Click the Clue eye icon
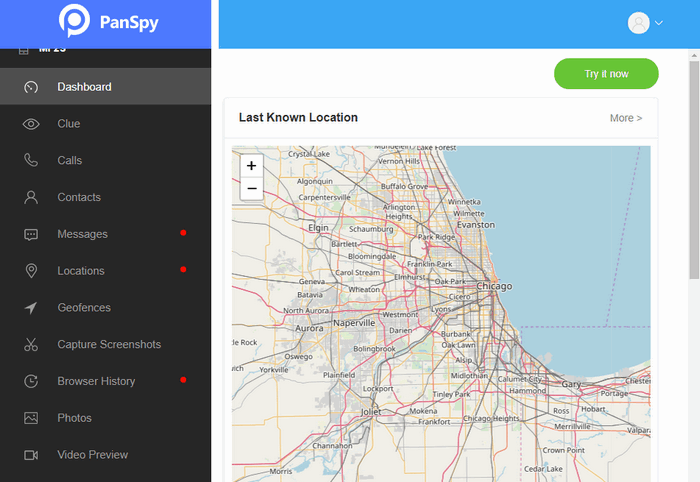The height and width of the screenshot is (482, 700). click(31, 124)
